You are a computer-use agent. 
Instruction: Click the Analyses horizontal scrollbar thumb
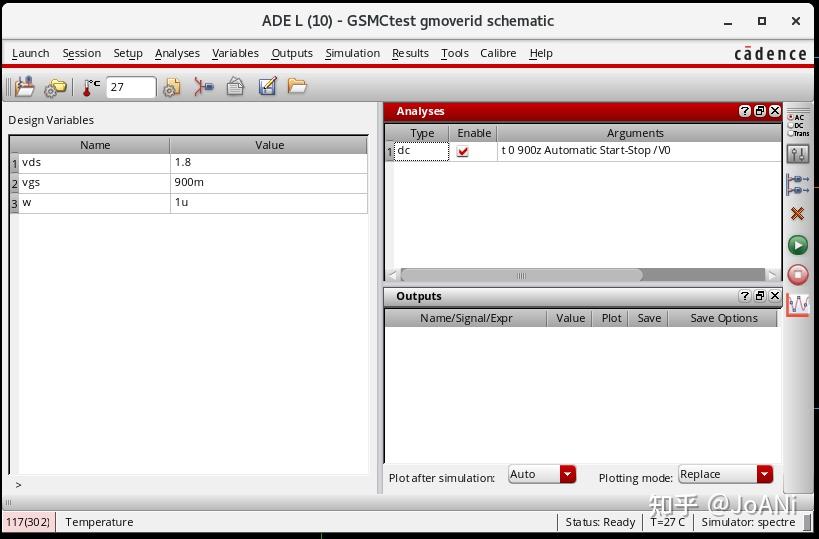521,275
